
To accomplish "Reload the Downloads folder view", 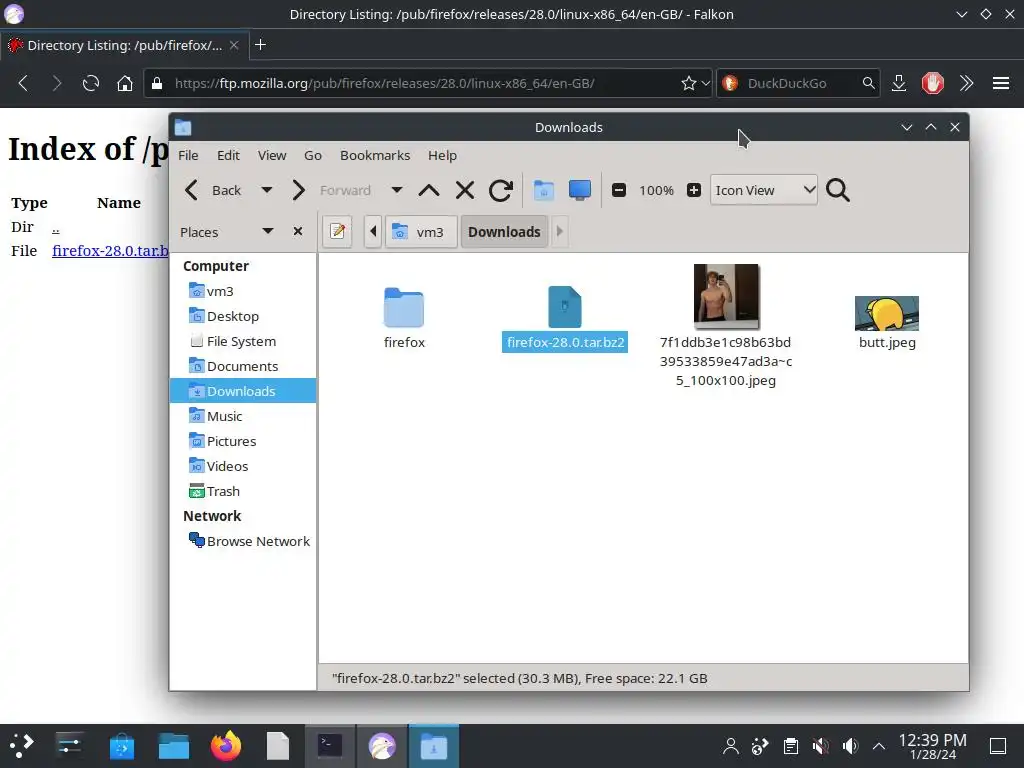I will click(x=501, y=190).
